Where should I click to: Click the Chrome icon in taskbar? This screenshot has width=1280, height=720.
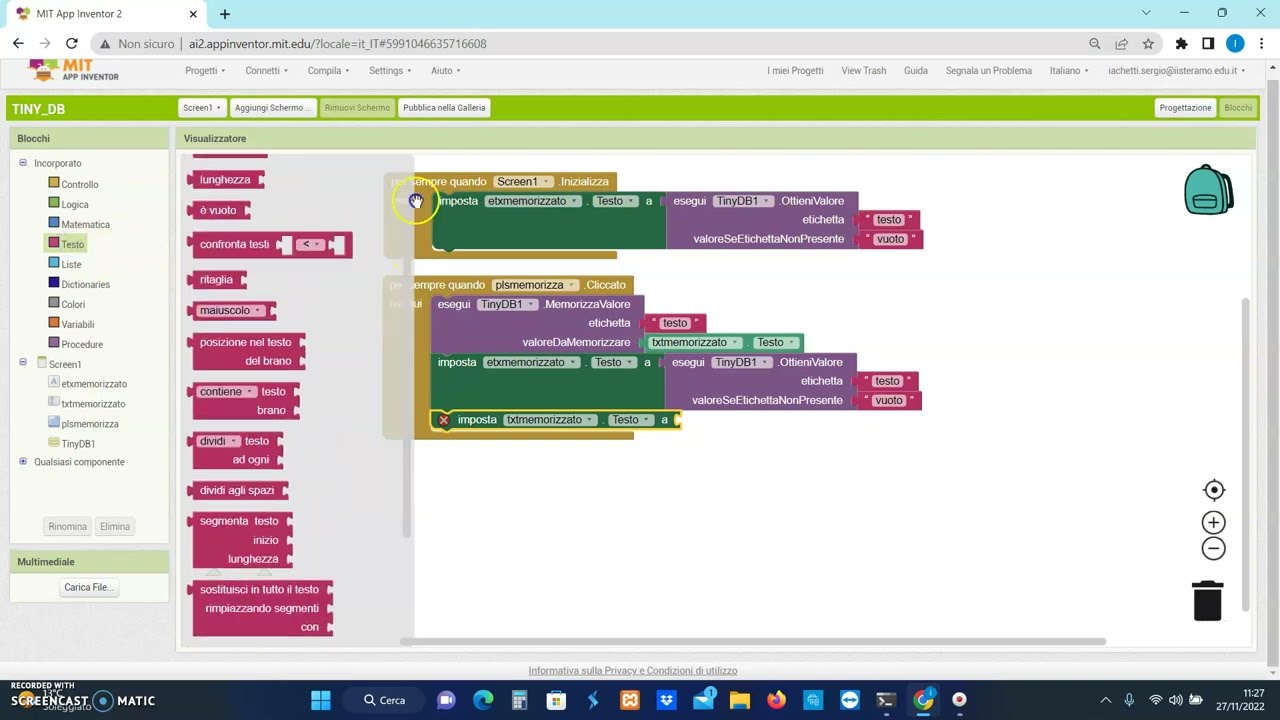pos(923,700)
